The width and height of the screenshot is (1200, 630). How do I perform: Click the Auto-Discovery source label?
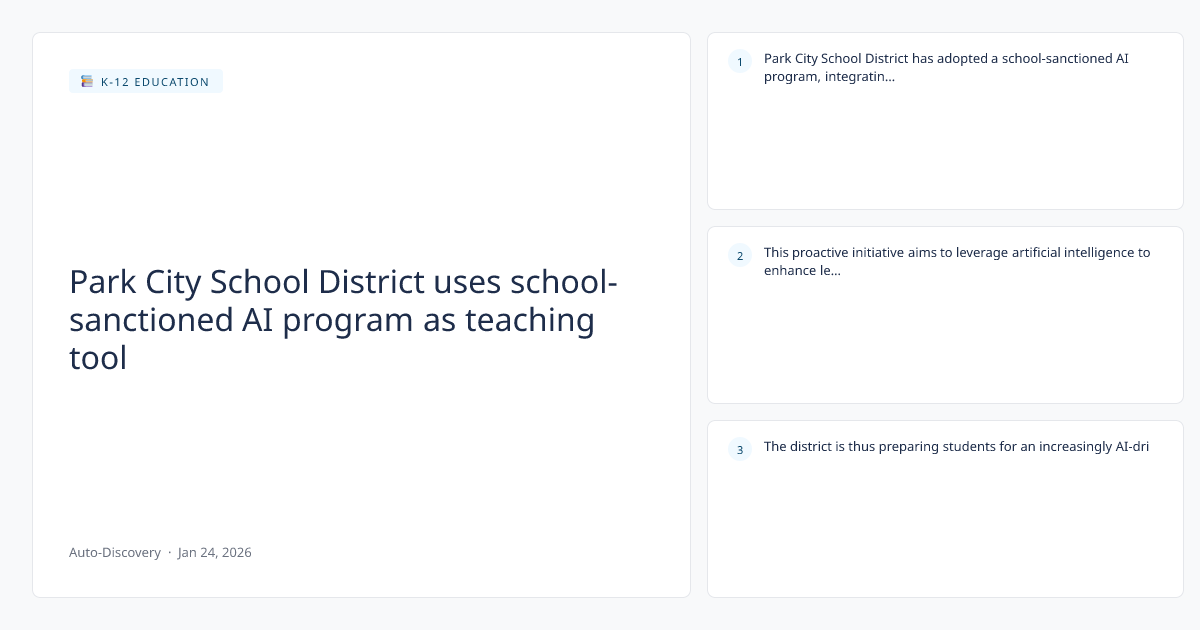(115, 552)
